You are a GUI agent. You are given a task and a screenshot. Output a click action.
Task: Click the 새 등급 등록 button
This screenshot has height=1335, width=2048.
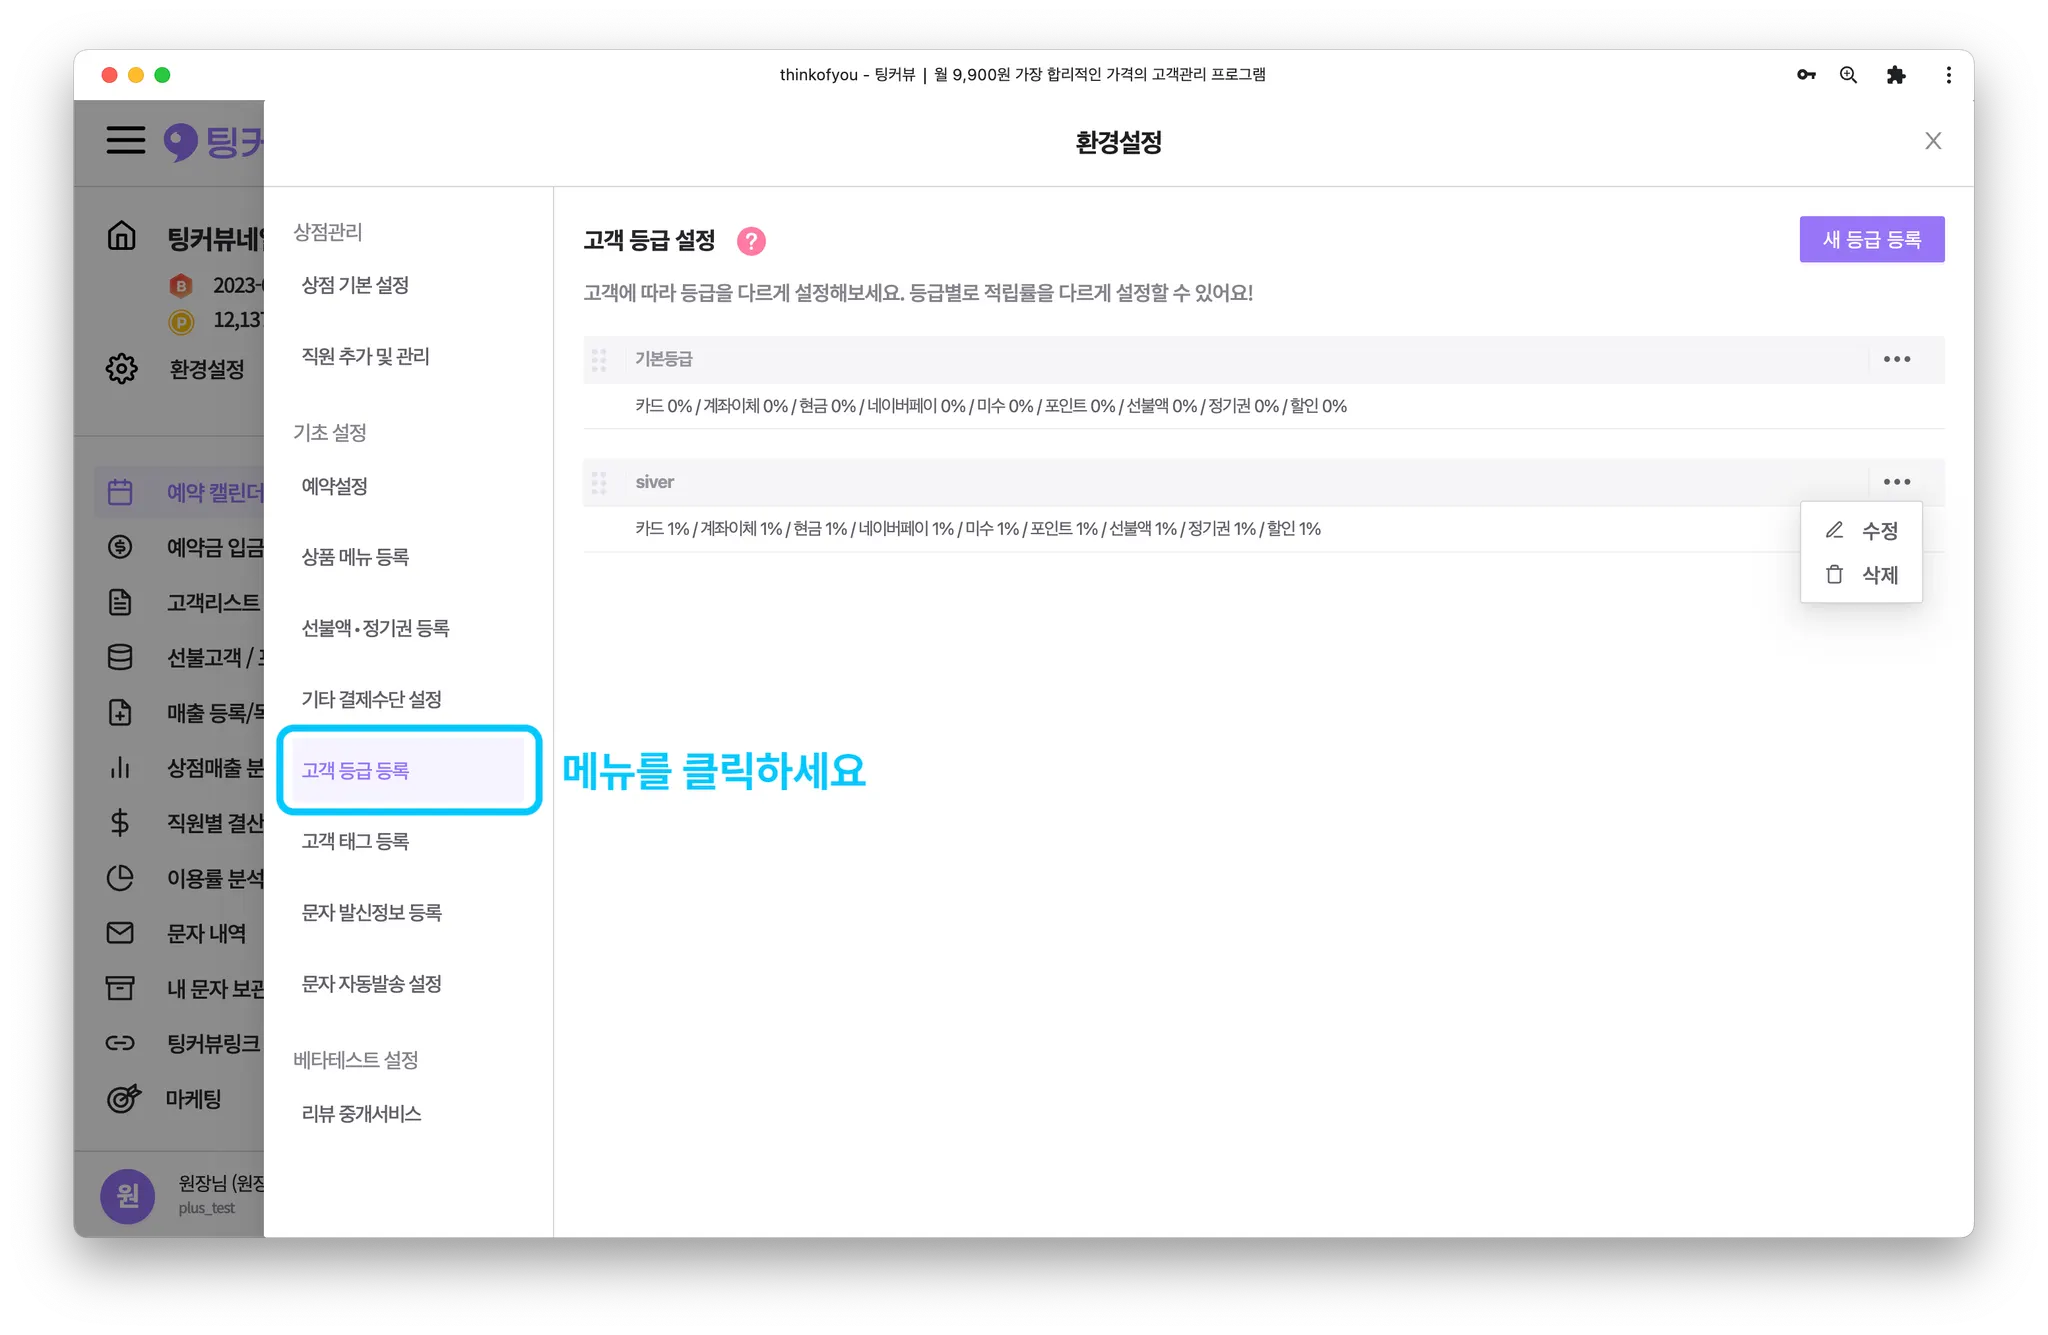tap(1872, 240)
